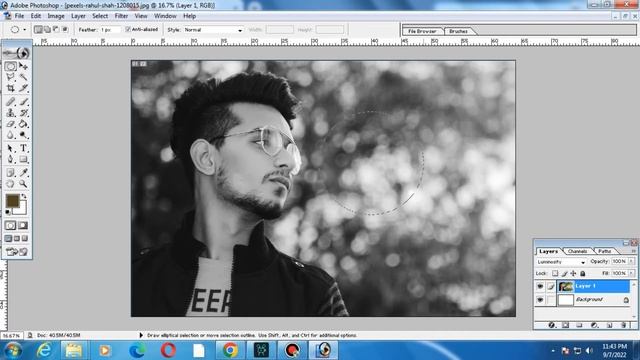The width and height of the screenshot is (640, 360).
Task: Select the Eyedropper tool
Action: point(23,173)
